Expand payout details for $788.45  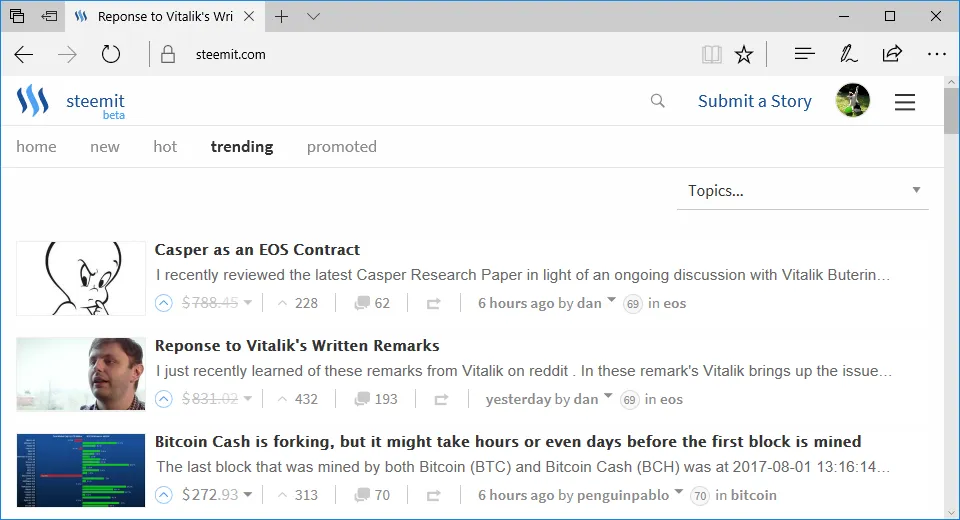[x=248, y=303]
